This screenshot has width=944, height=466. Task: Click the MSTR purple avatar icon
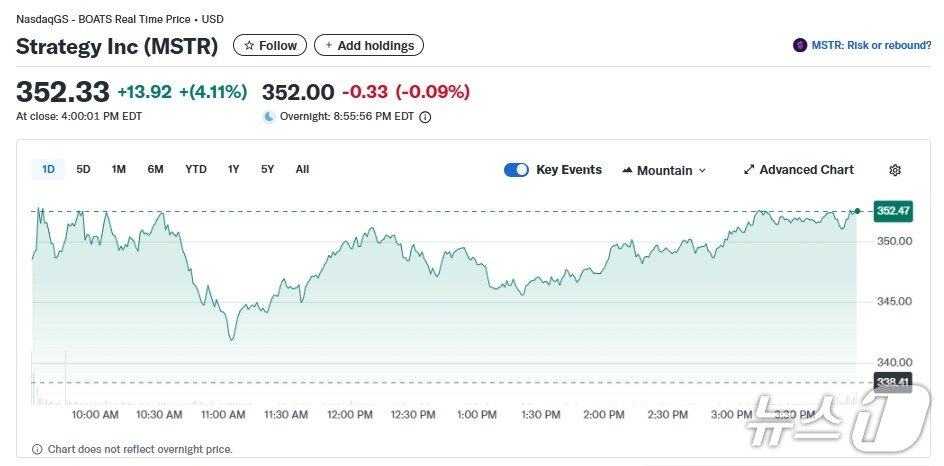click(800, 45)
